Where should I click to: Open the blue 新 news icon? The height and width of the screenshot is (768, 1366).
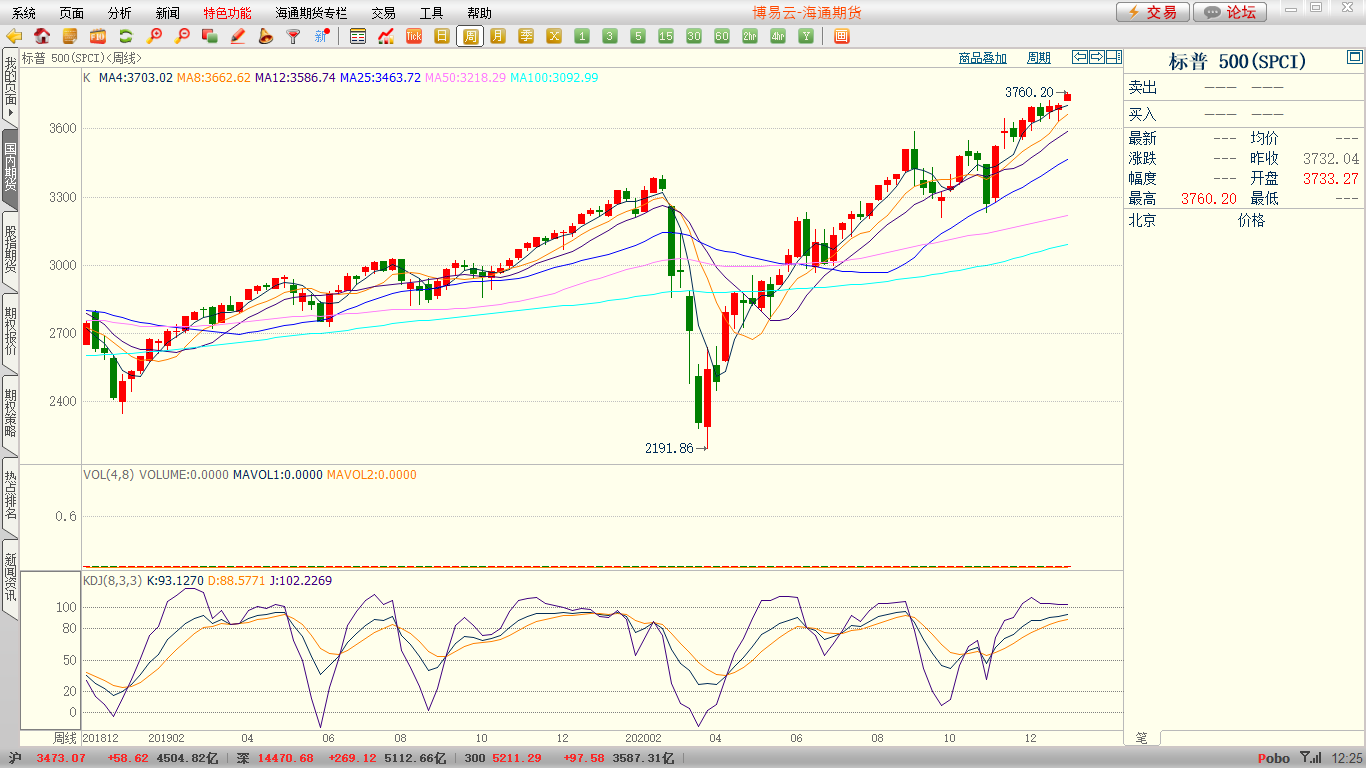(x=321, y=36)
